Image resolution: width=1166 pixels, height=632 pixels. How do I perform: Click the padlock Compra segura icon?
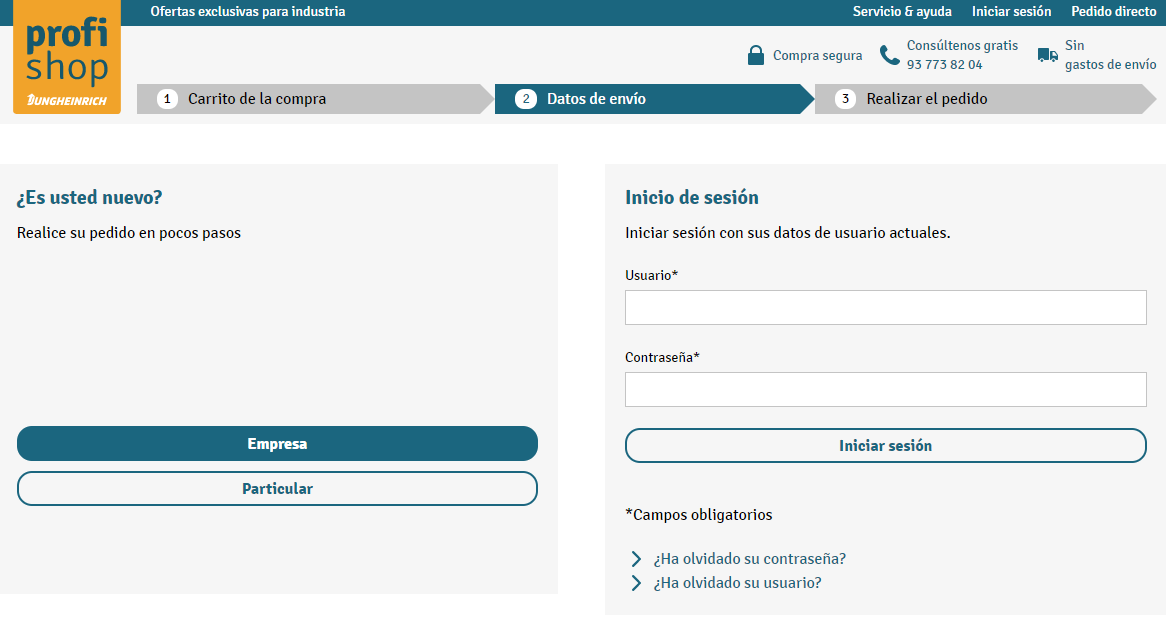point(756,56)
